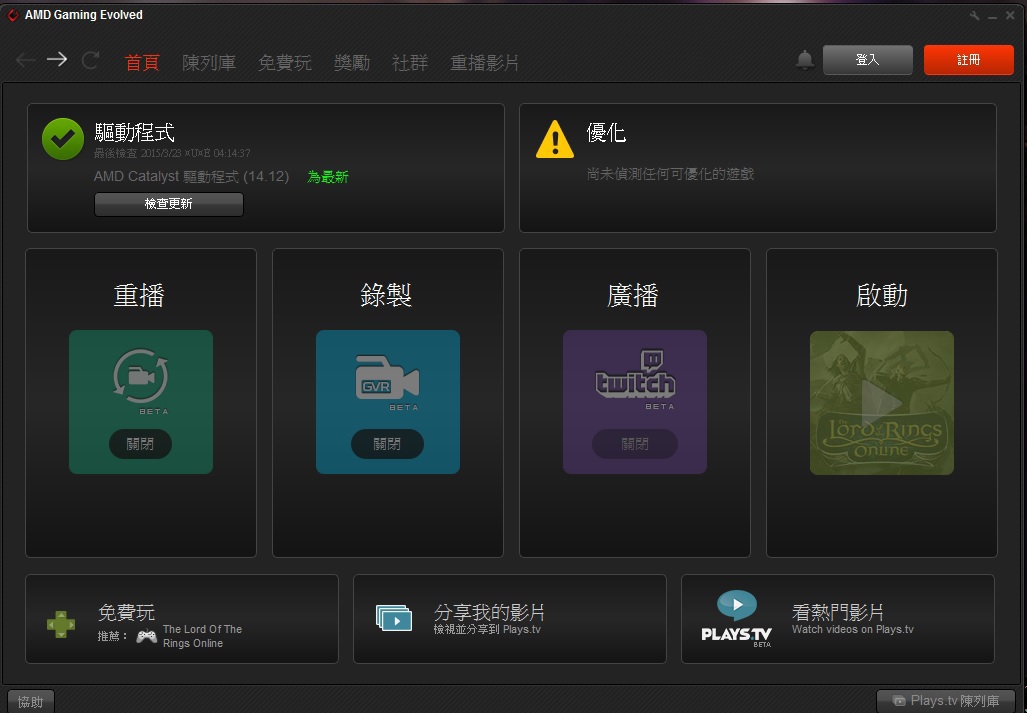Click the PLAYS.TV logo
The width and height of the screenshot is (1027, 713).
(x=736, y=619)
